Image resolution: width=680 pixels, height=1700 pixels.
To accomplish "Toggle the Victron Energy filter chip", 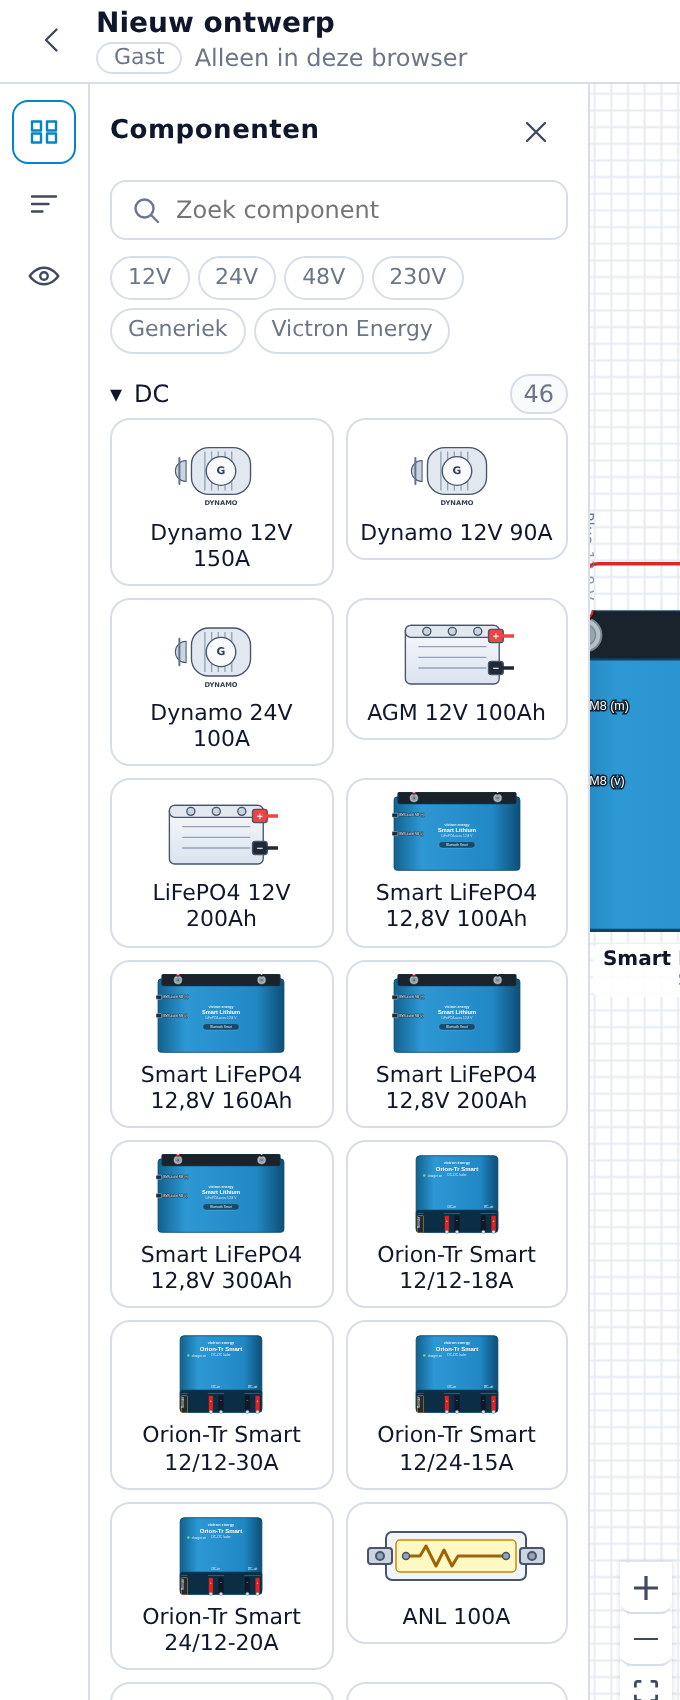I will coord(352,330).
